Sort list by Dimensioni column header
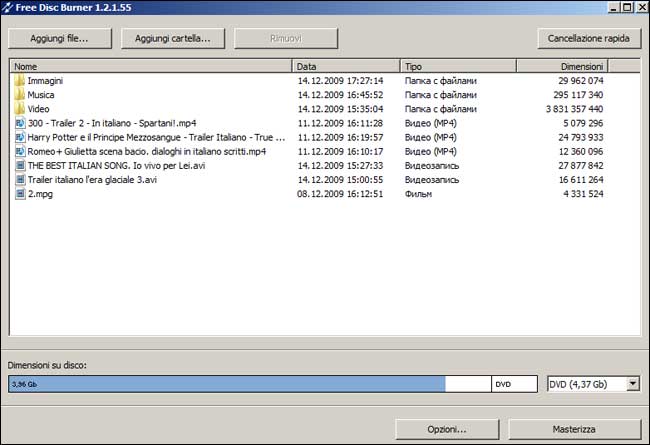Viewport: 650px width, 445px height. [x=562, y=66]
